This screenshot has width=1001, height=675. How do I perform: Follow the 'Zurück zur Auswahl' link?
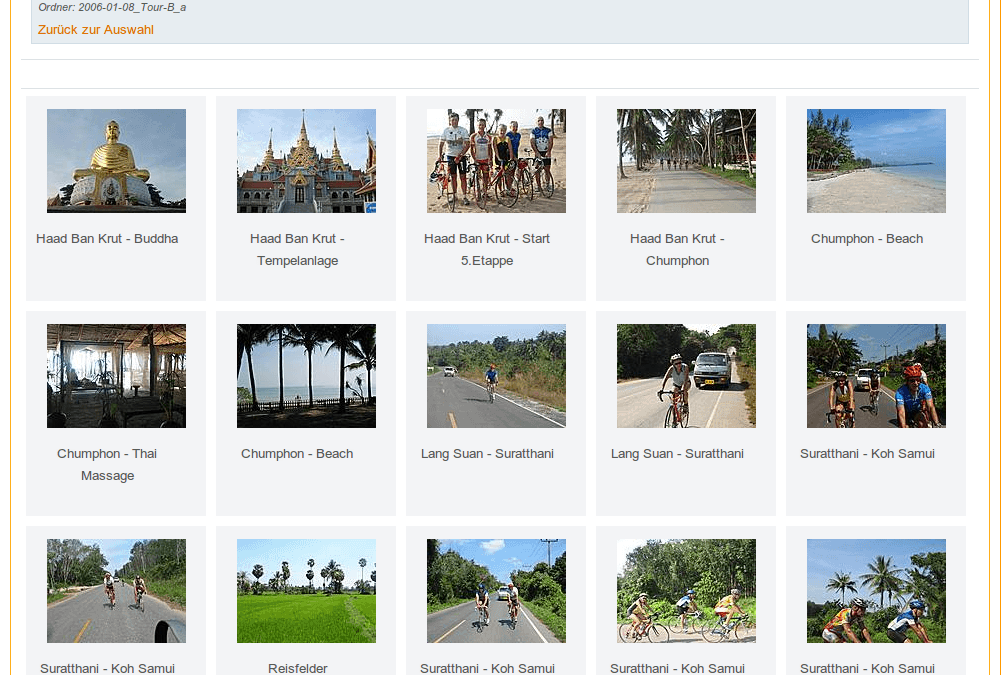point(96,29)
